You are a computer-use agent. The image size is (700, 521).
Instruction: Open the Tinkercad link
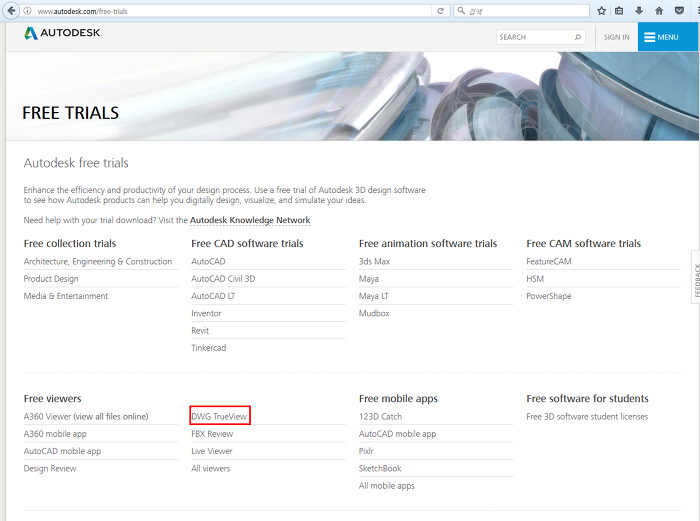[208, 348]
